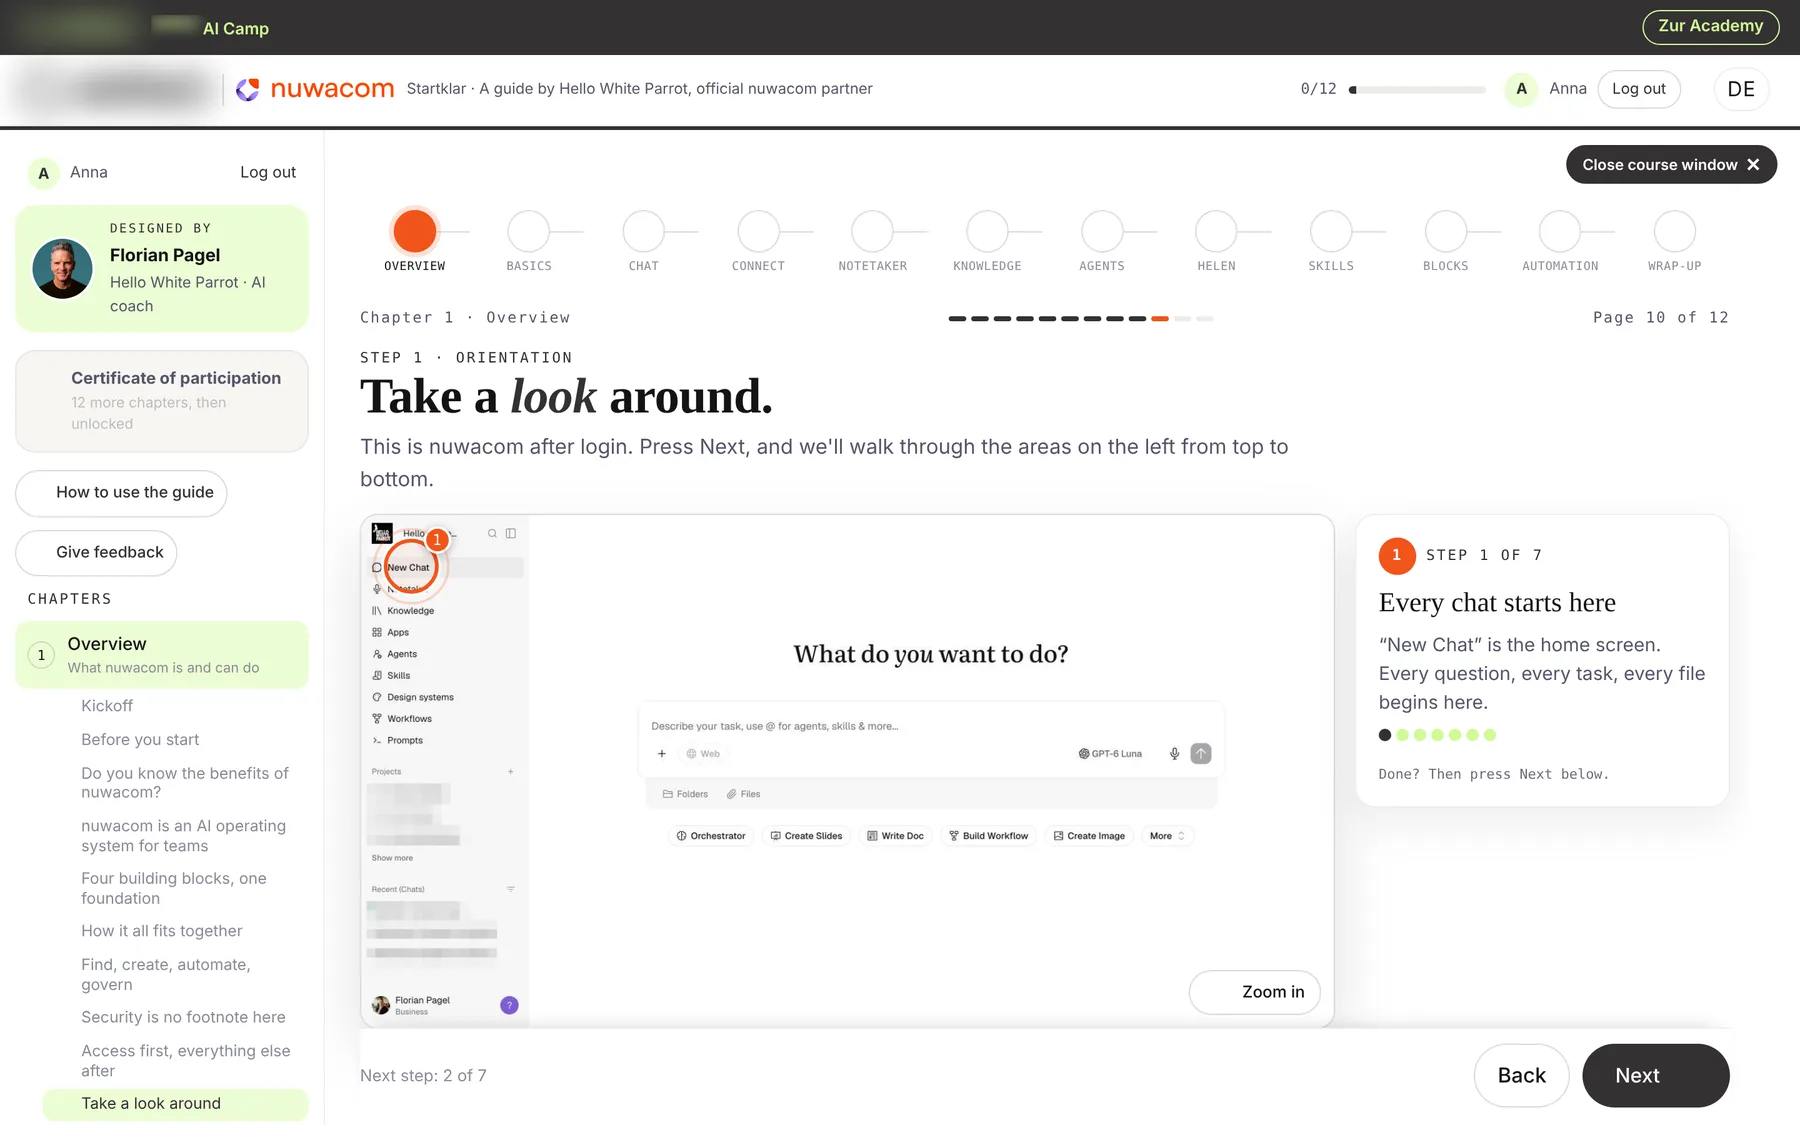The image size is (1800, 1125).
Task: Open the Kickoff chapter page
Action: (107, 706)
